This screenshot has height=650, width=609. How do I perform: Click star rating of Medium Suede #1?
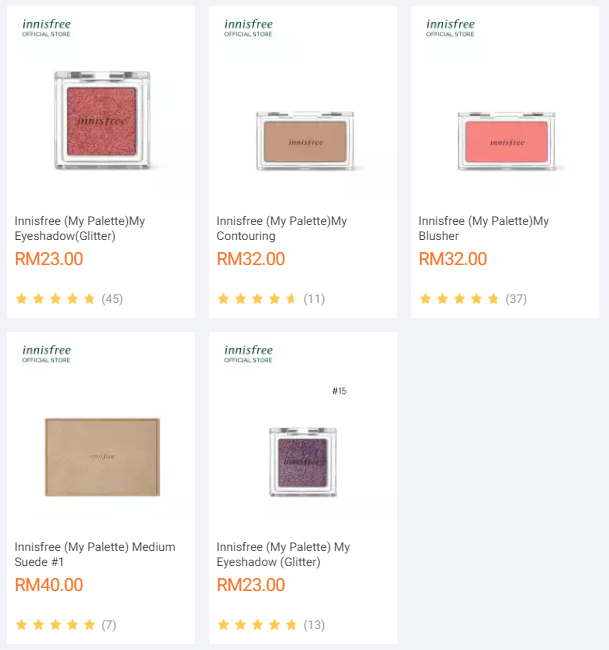click(x=55, y=625)
